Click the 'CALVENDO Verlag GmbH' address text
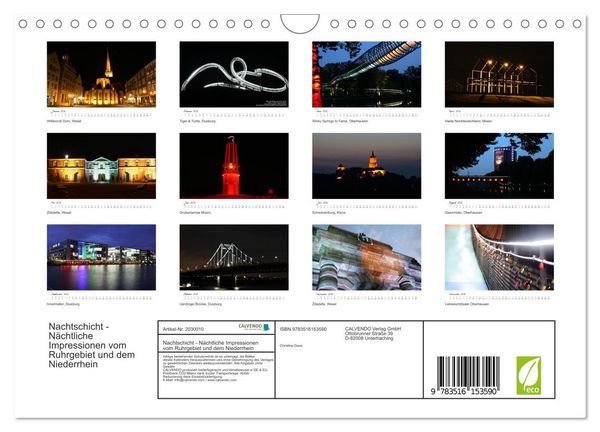 pos(373,333)
